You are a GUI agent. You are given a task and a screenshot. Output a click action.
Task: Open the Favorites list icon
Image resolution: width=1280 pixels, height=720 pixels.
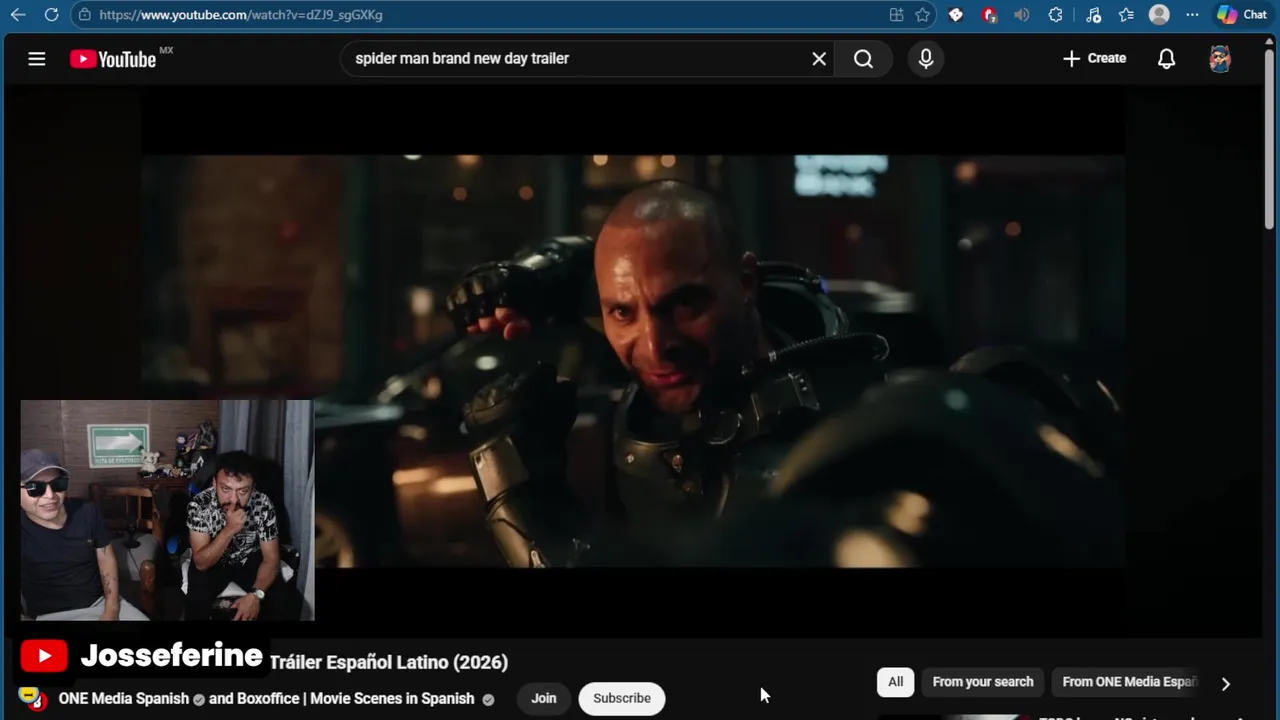point(1126,15)
